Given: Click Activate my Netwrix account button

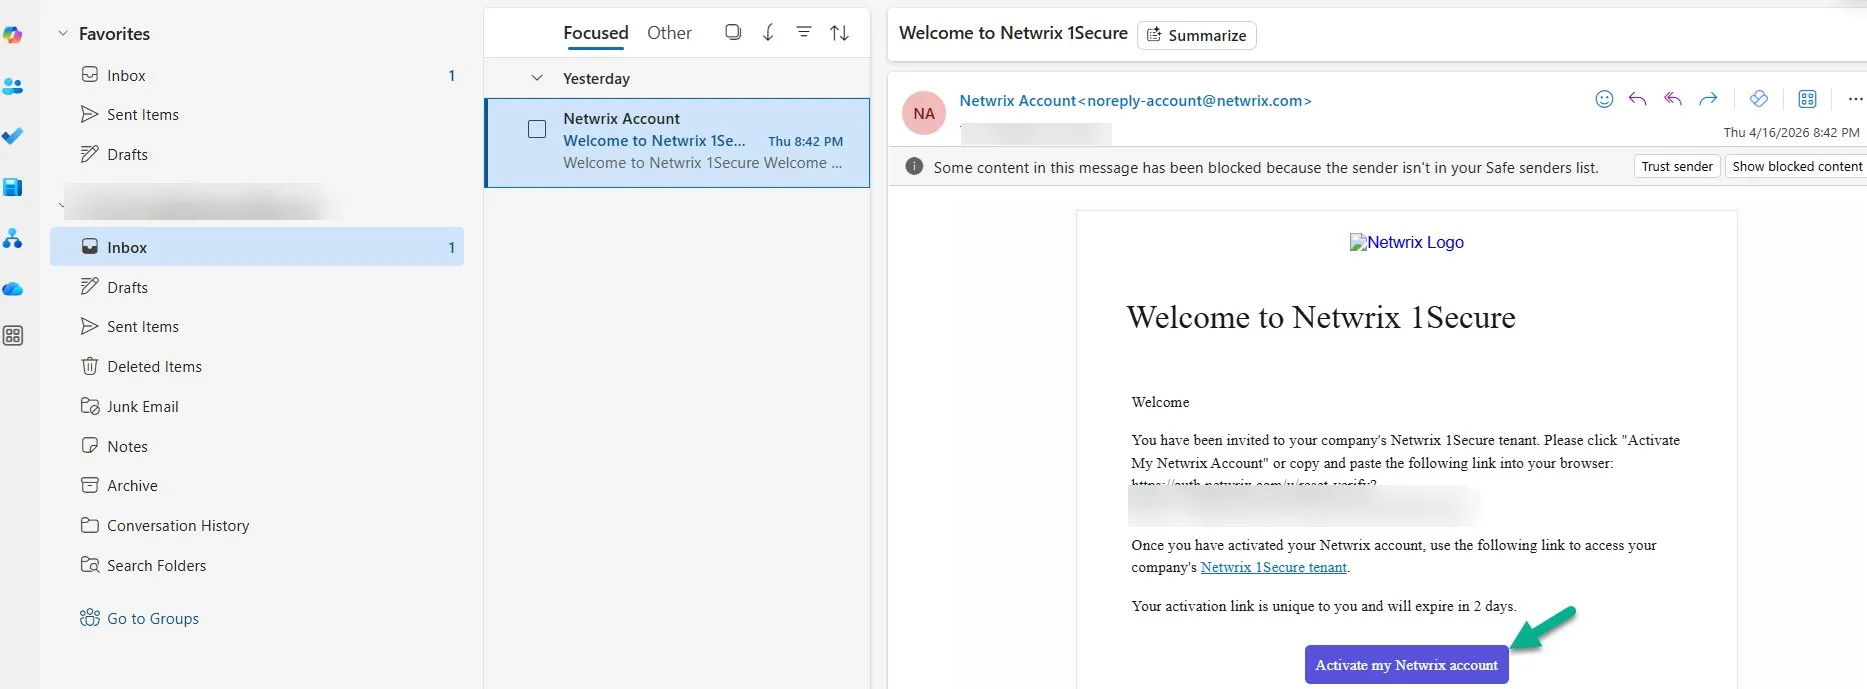Looking at the screenshot, I should (1406, 665).
